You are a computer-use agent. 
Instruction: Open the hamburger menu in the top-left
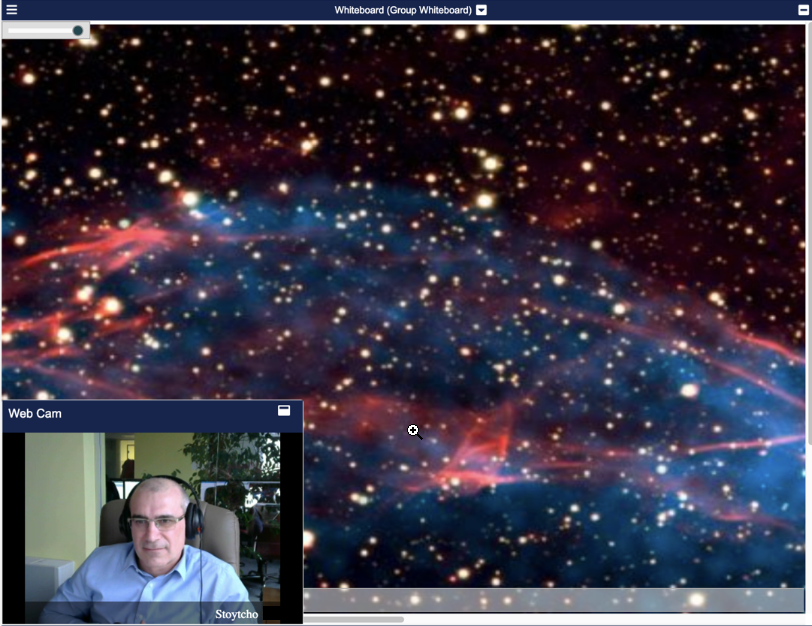11,10
